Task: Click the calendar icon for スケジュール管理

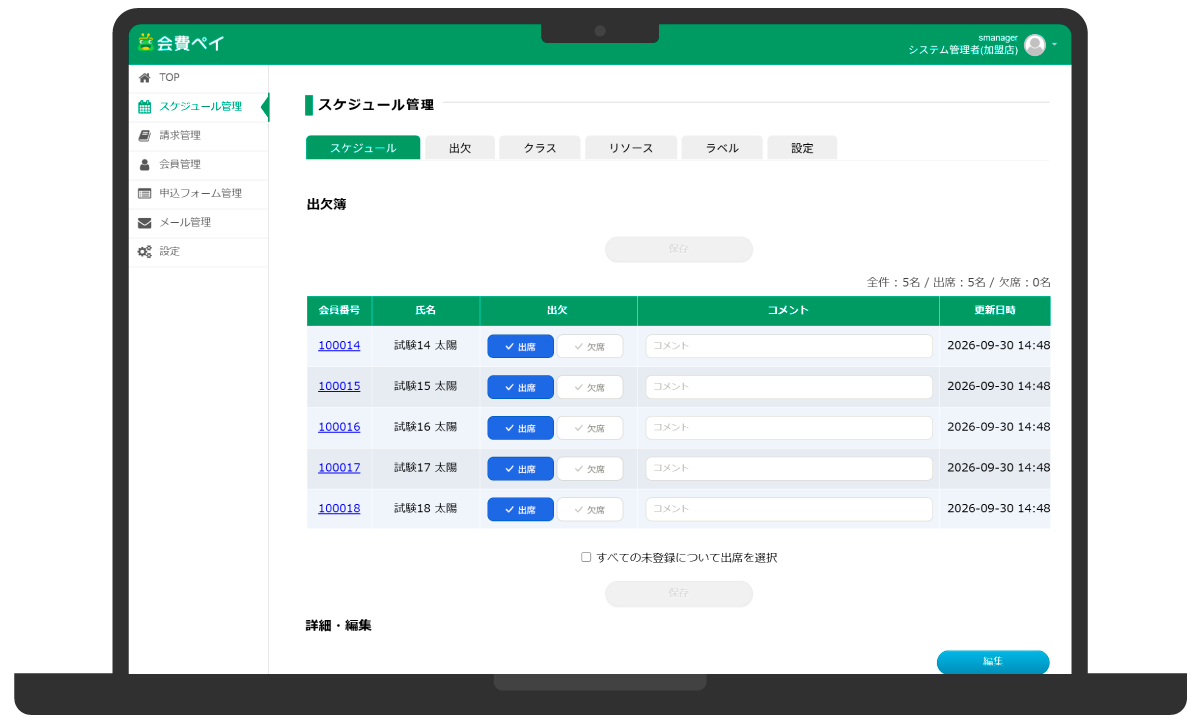Action: click(x=145, y=107)
